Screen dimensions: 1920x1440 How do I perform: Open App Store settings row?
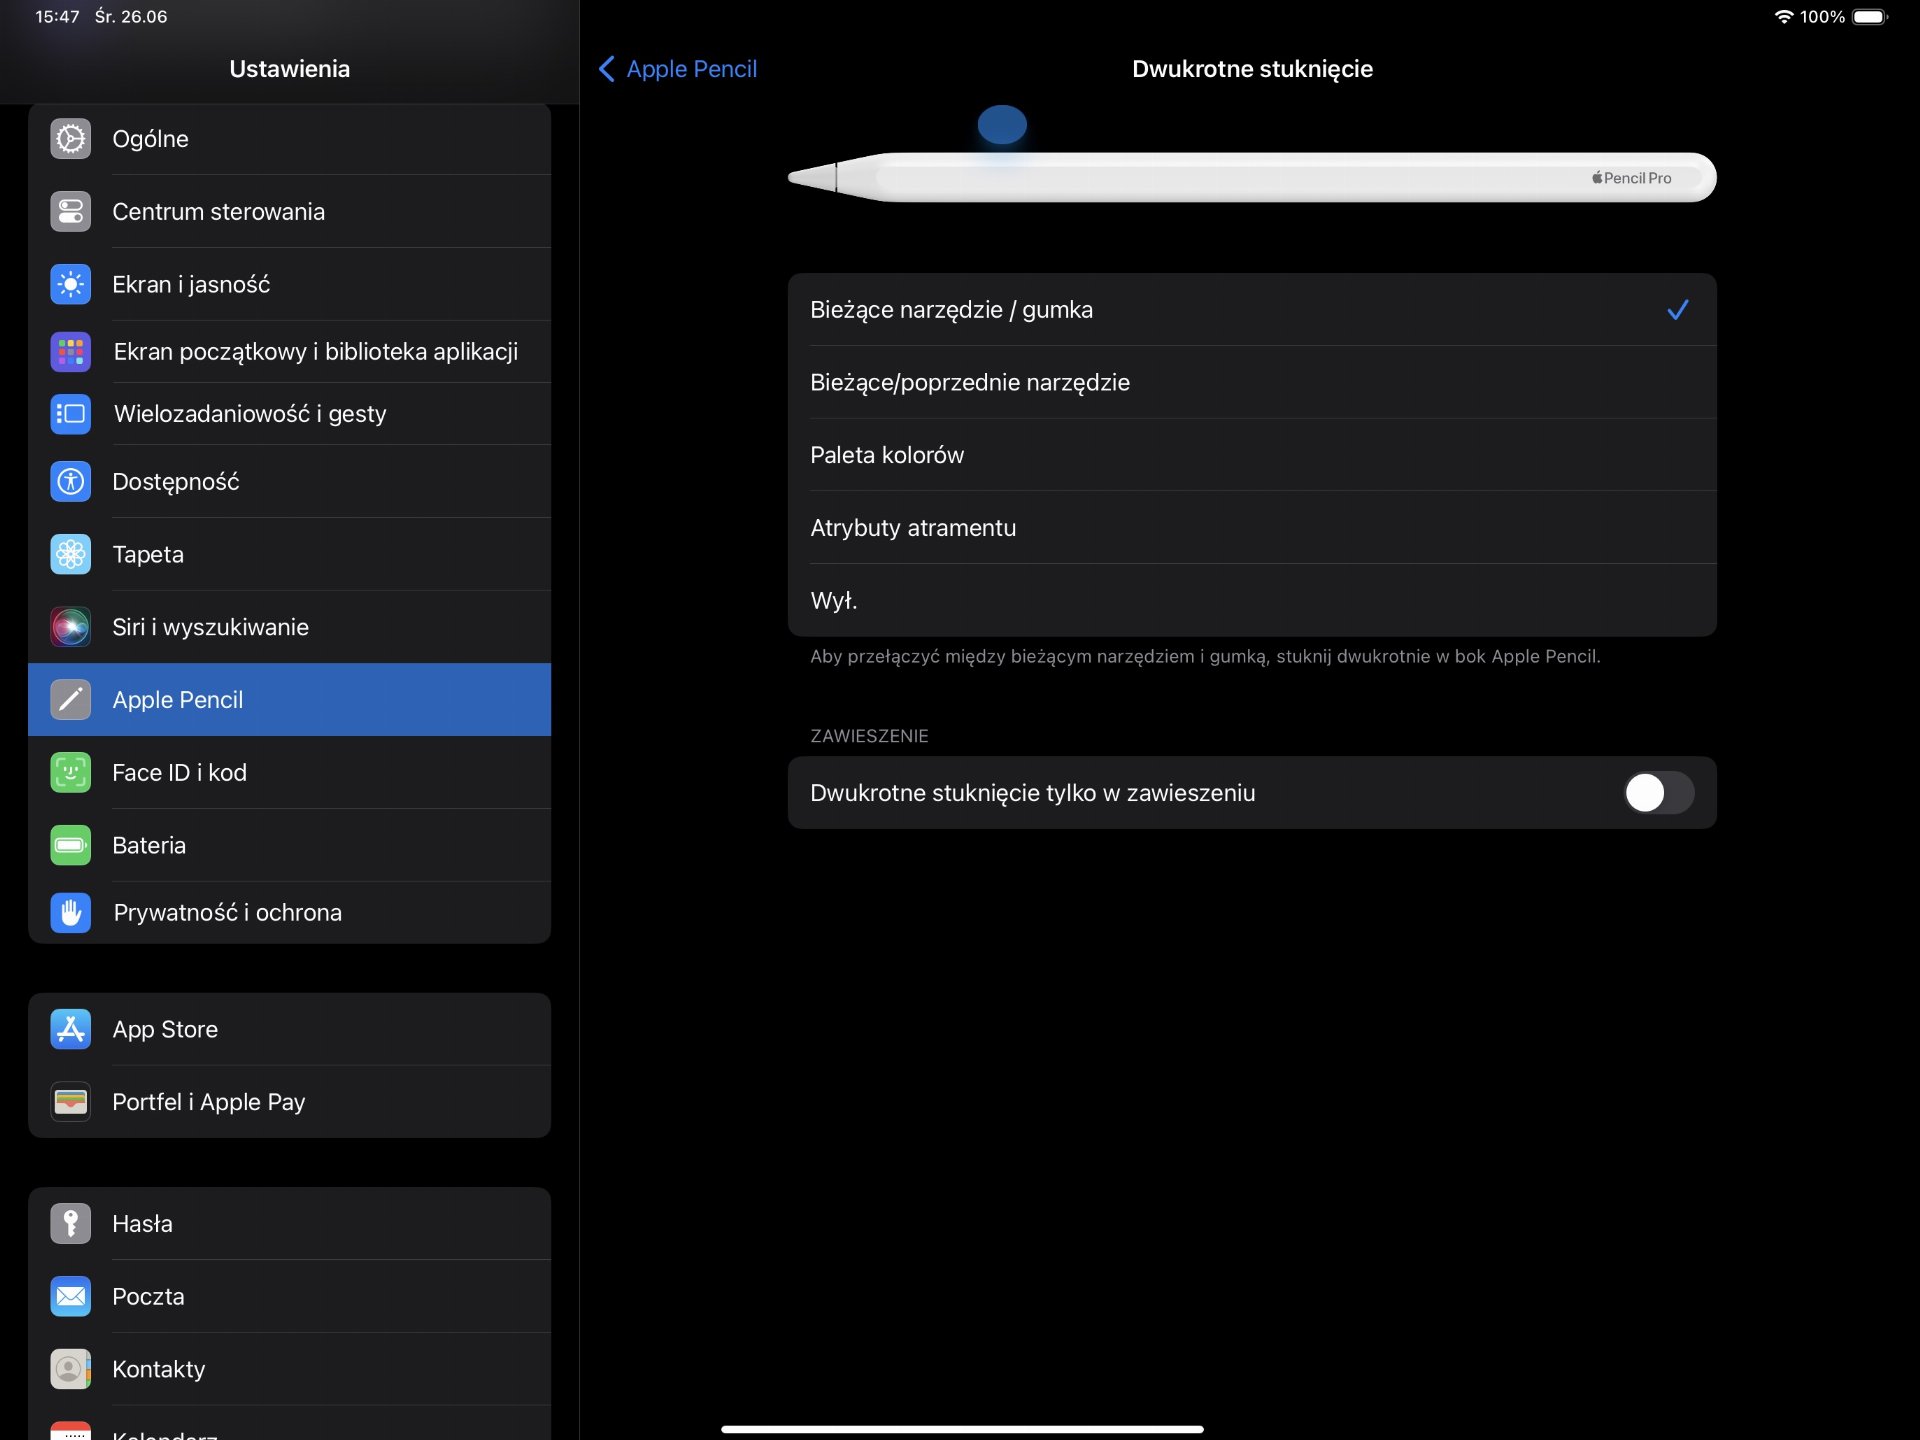[x=290, y=1029]
